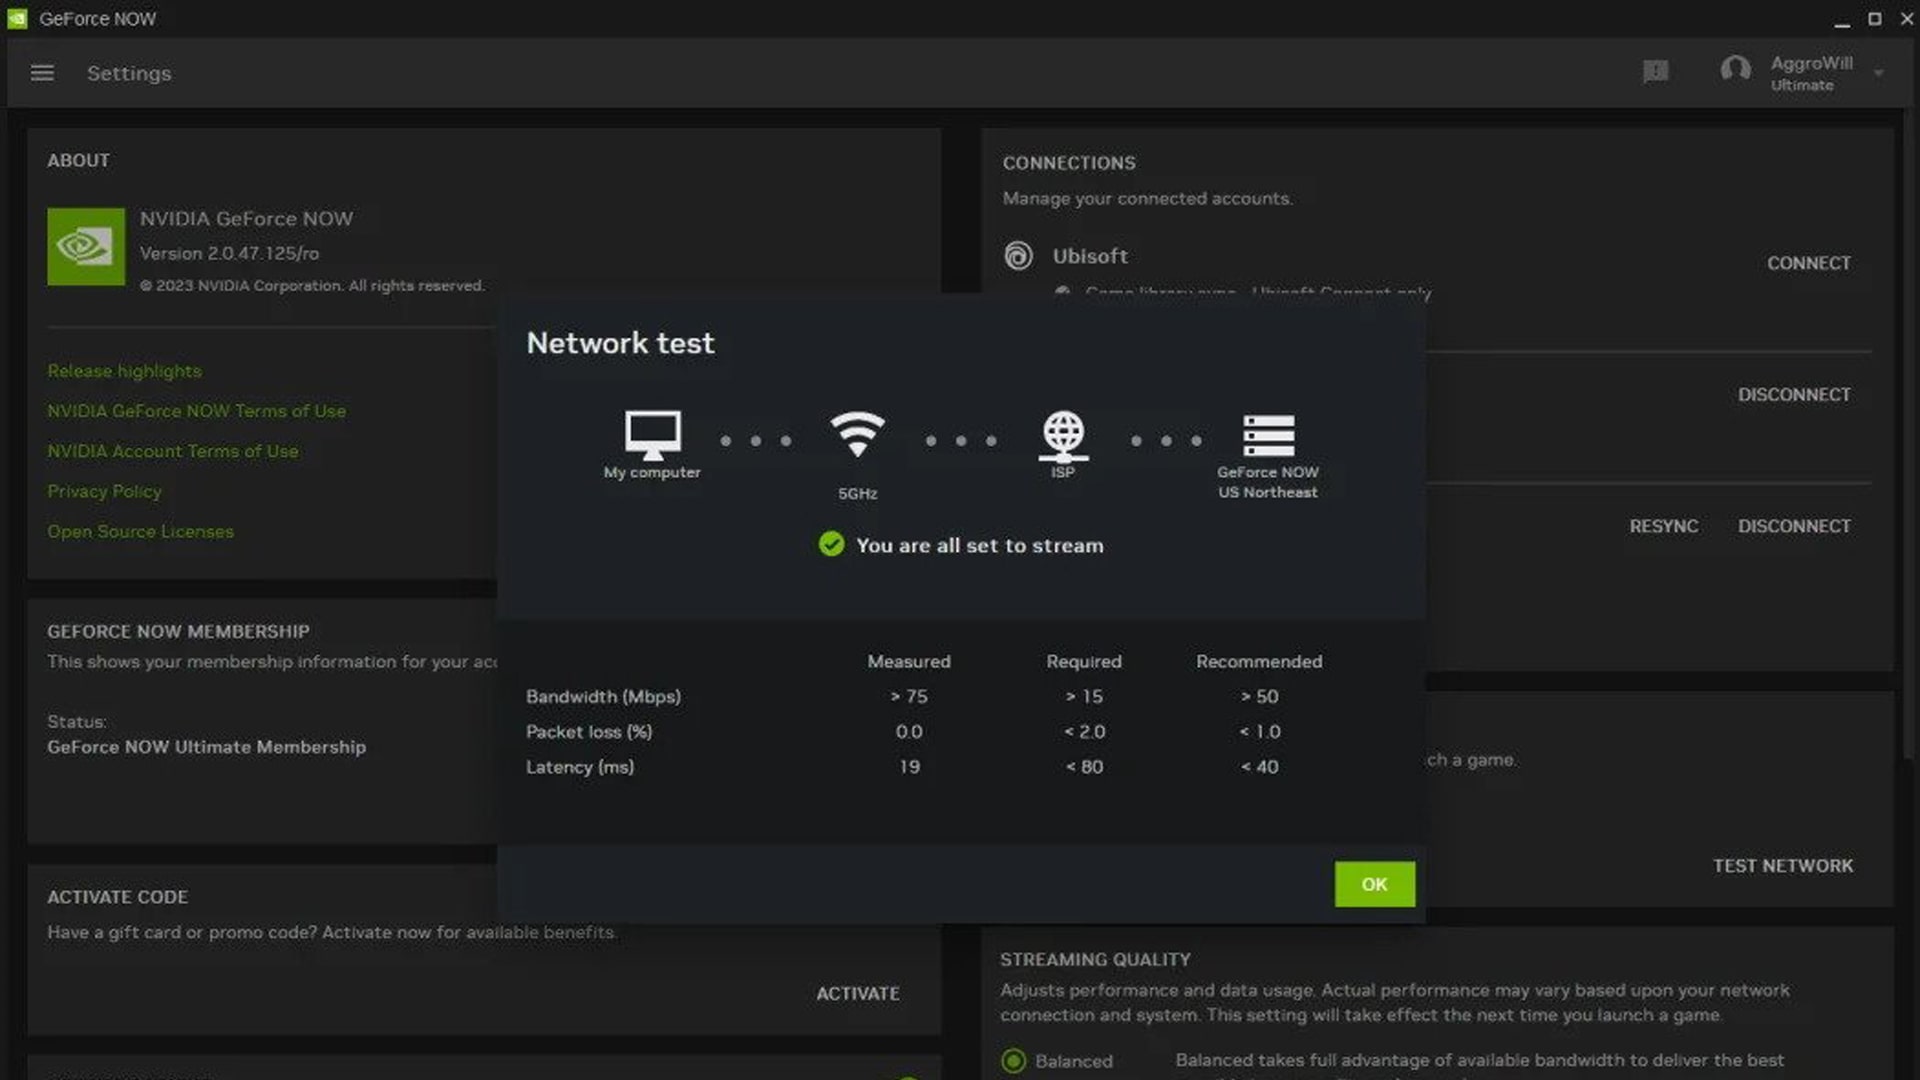The width and height of the screenshot is (1920, 1080).
Task: Click the Recommended latency value '< 40'
Action: coord(1259,766)
